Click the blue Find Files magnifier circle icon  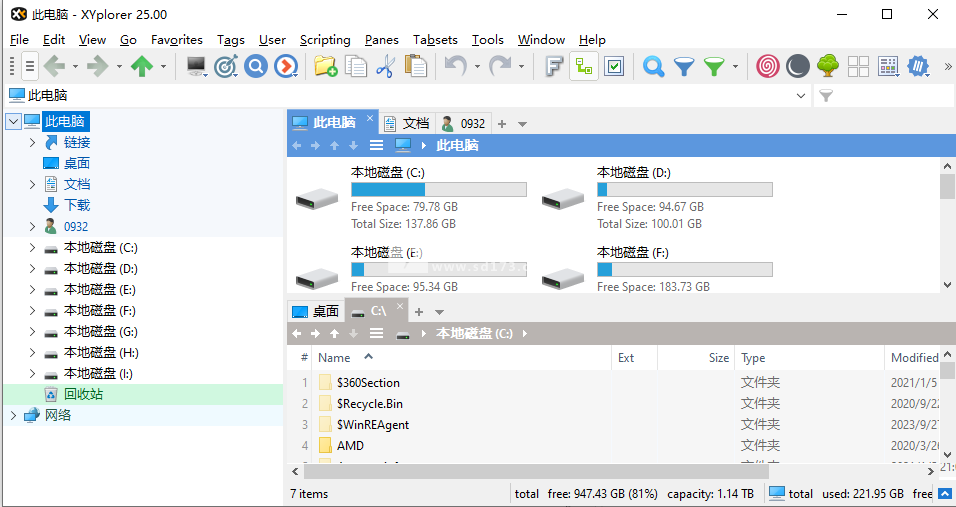point(256,66)
